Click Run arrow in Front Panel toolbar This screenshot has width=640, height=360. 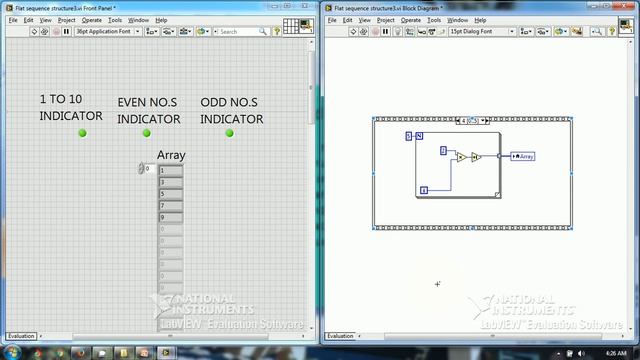tap(34, 31)
